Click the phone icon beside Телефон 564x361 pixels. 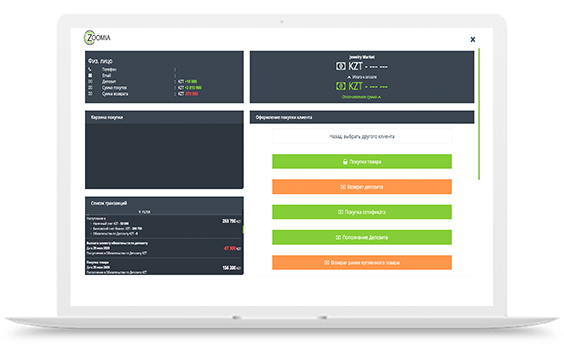[90, 69]
